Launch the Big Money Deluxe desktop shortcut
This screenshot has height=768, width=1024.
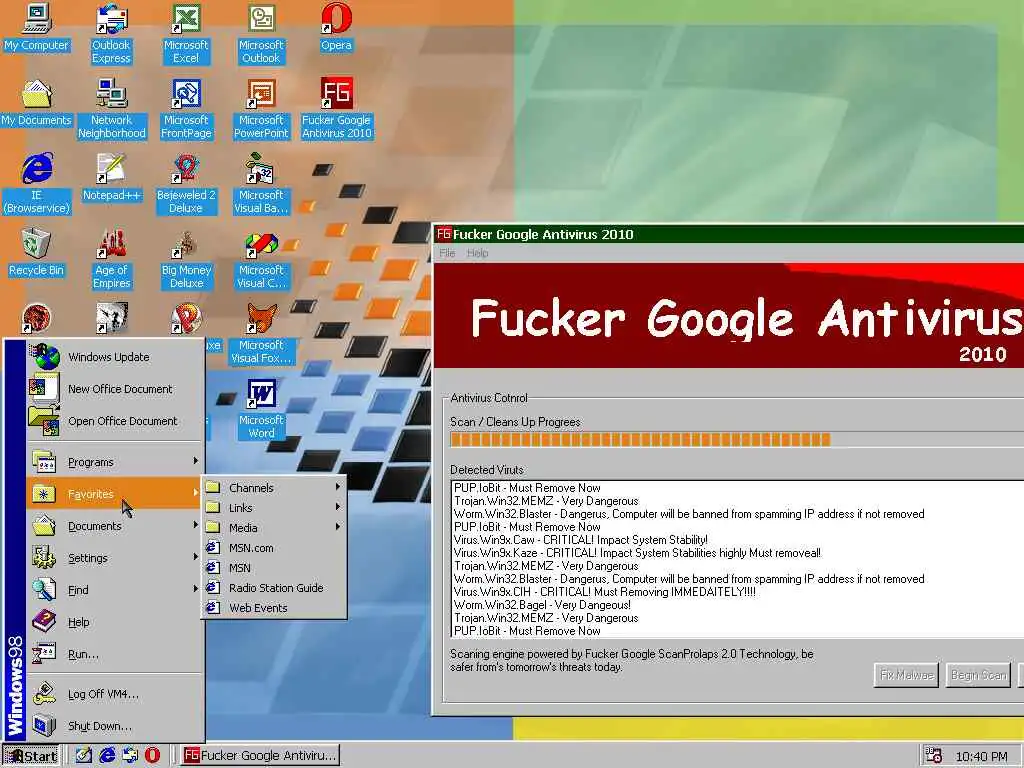coord(186,259)
